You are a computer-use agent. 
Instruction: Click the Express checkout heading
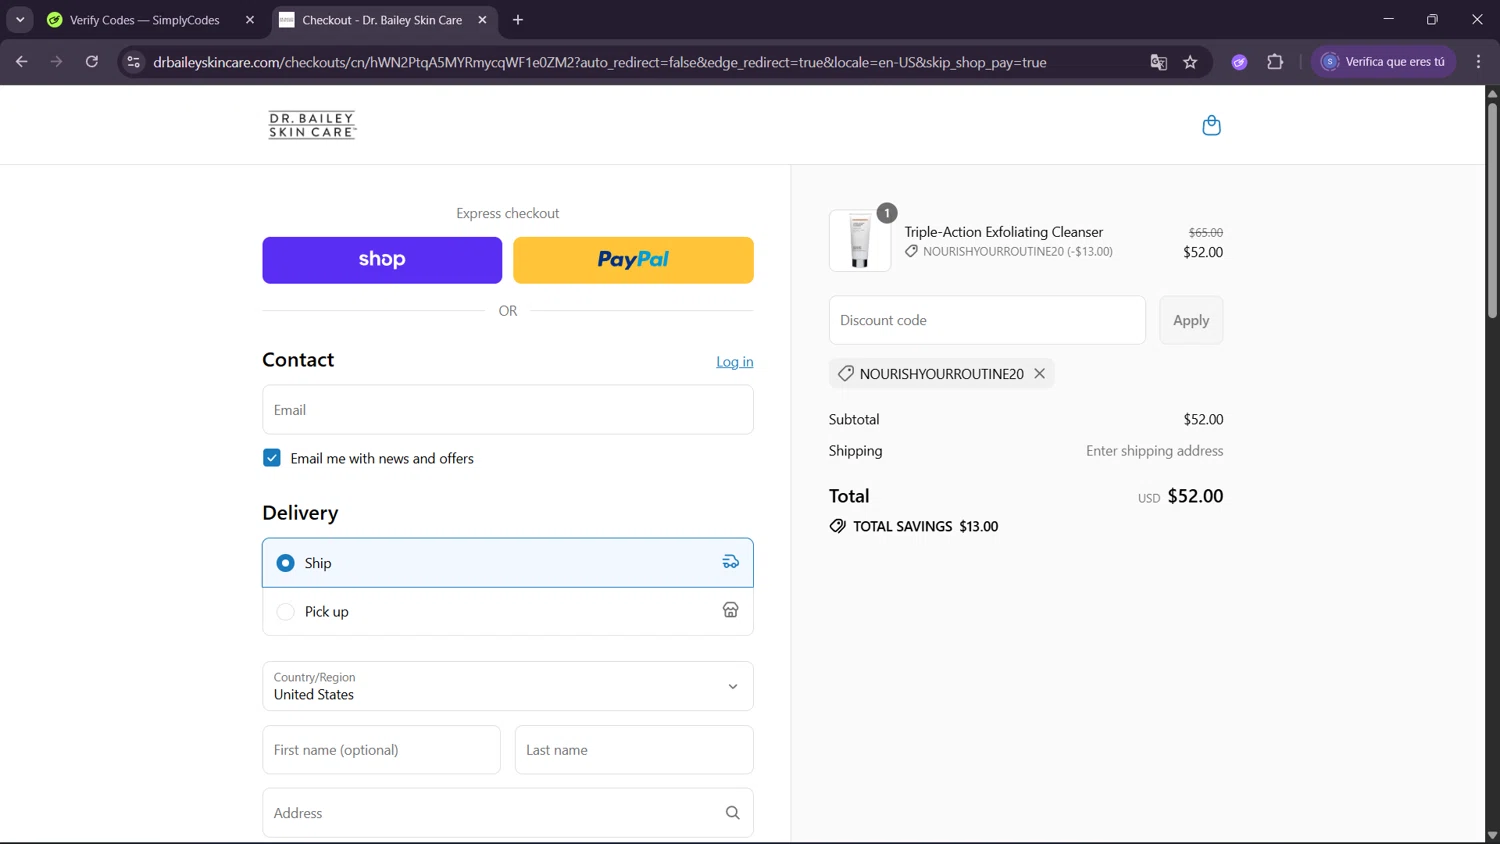pyautogui.click(x=508, y=213)
